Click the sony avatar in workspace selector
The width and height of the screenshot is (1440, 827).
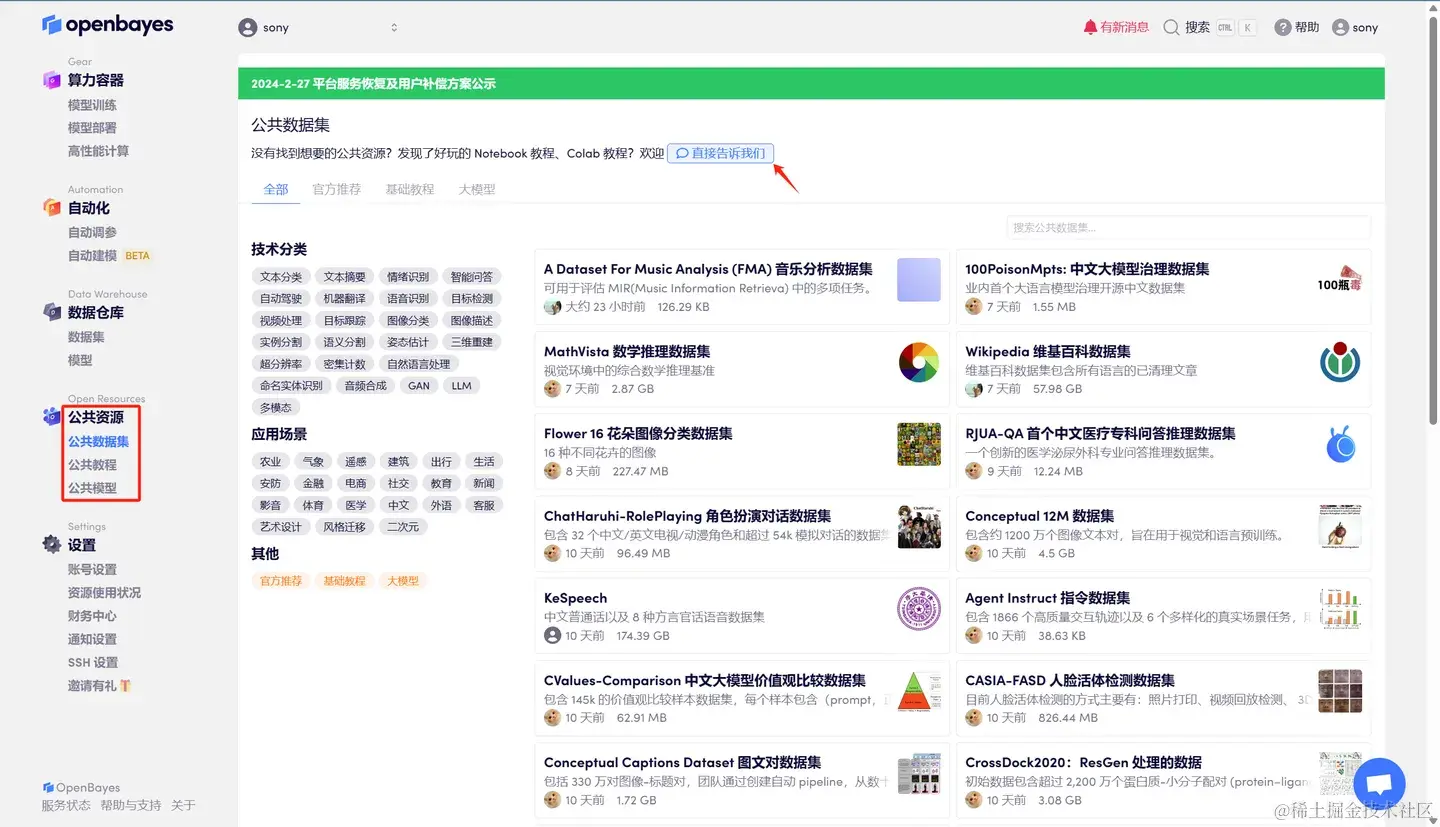pos(247,28)
